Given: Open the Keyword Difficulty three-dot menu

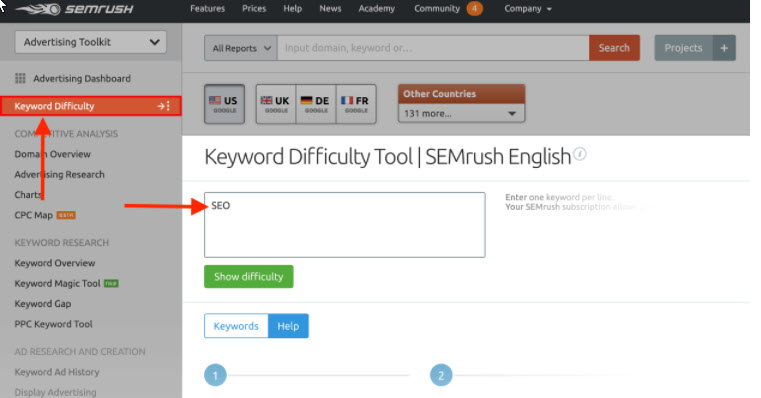Looking at the screenshot, I should click(168, 106).
